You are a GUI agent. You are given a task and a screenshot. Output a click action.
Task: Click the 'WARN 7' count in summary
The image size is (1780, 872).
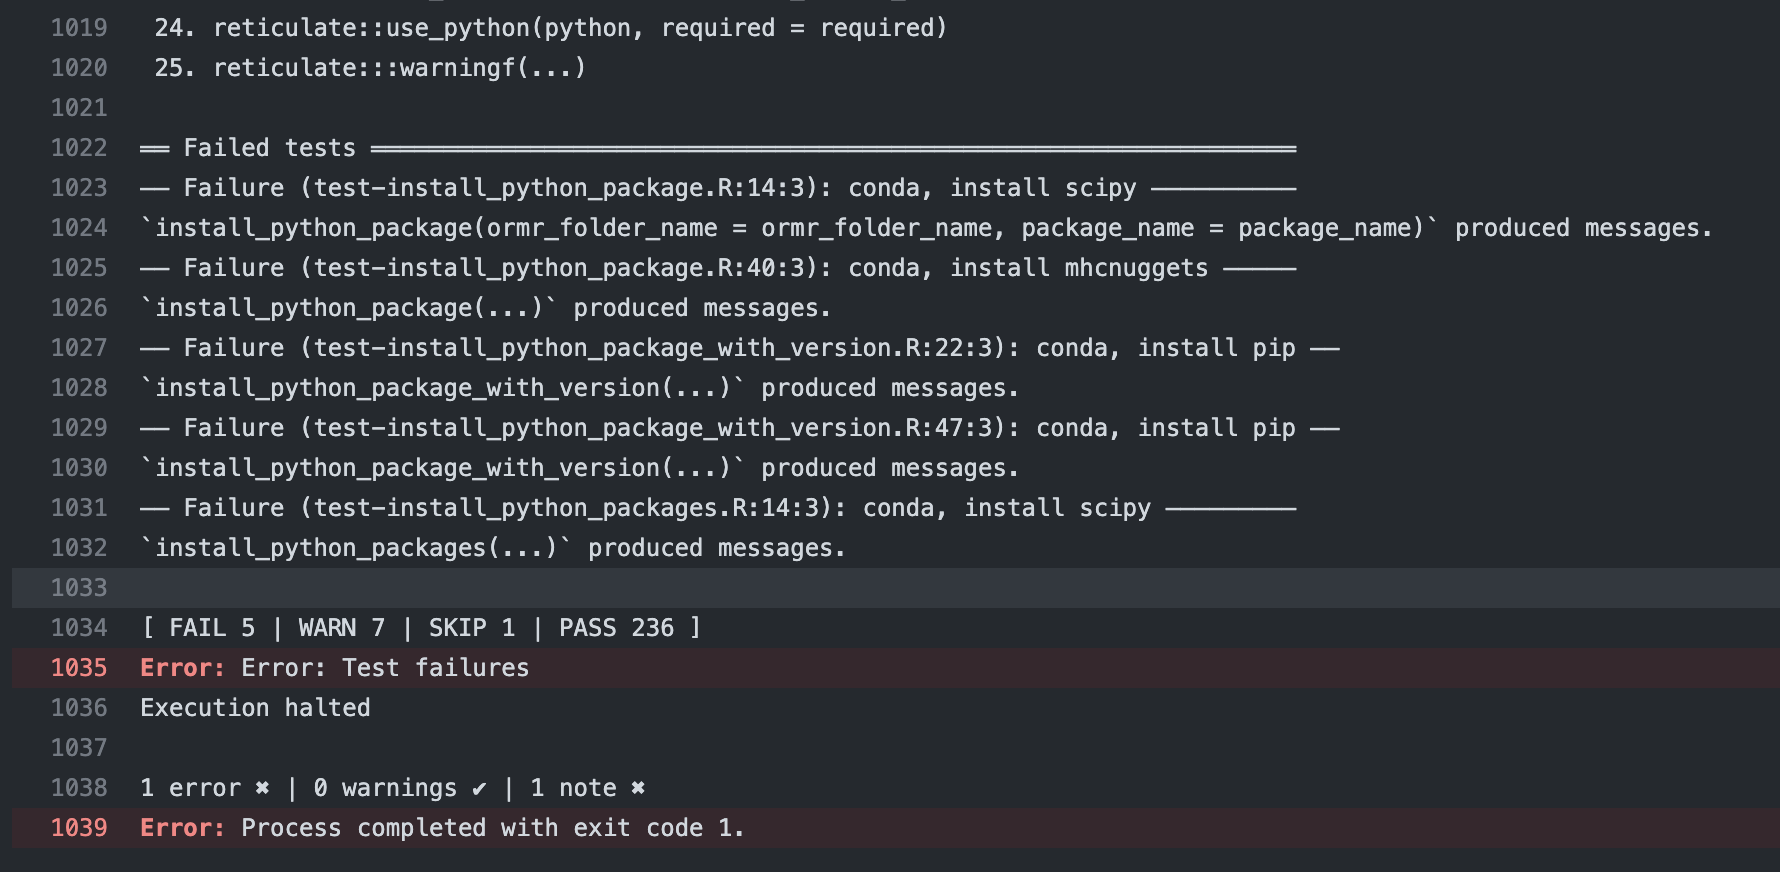pos(342,628)
